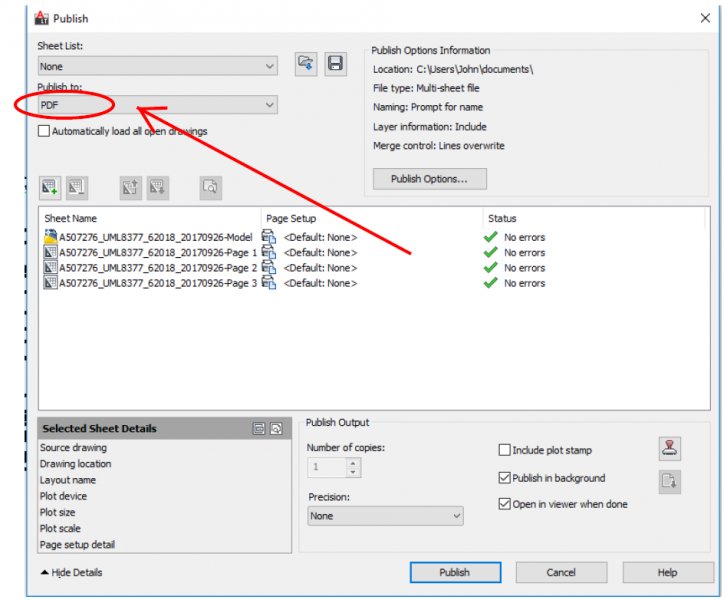Viewport: 727px width, 600px height.
Task: Click the Page 2 sheet's page setup icon
Action: point(268,268)
